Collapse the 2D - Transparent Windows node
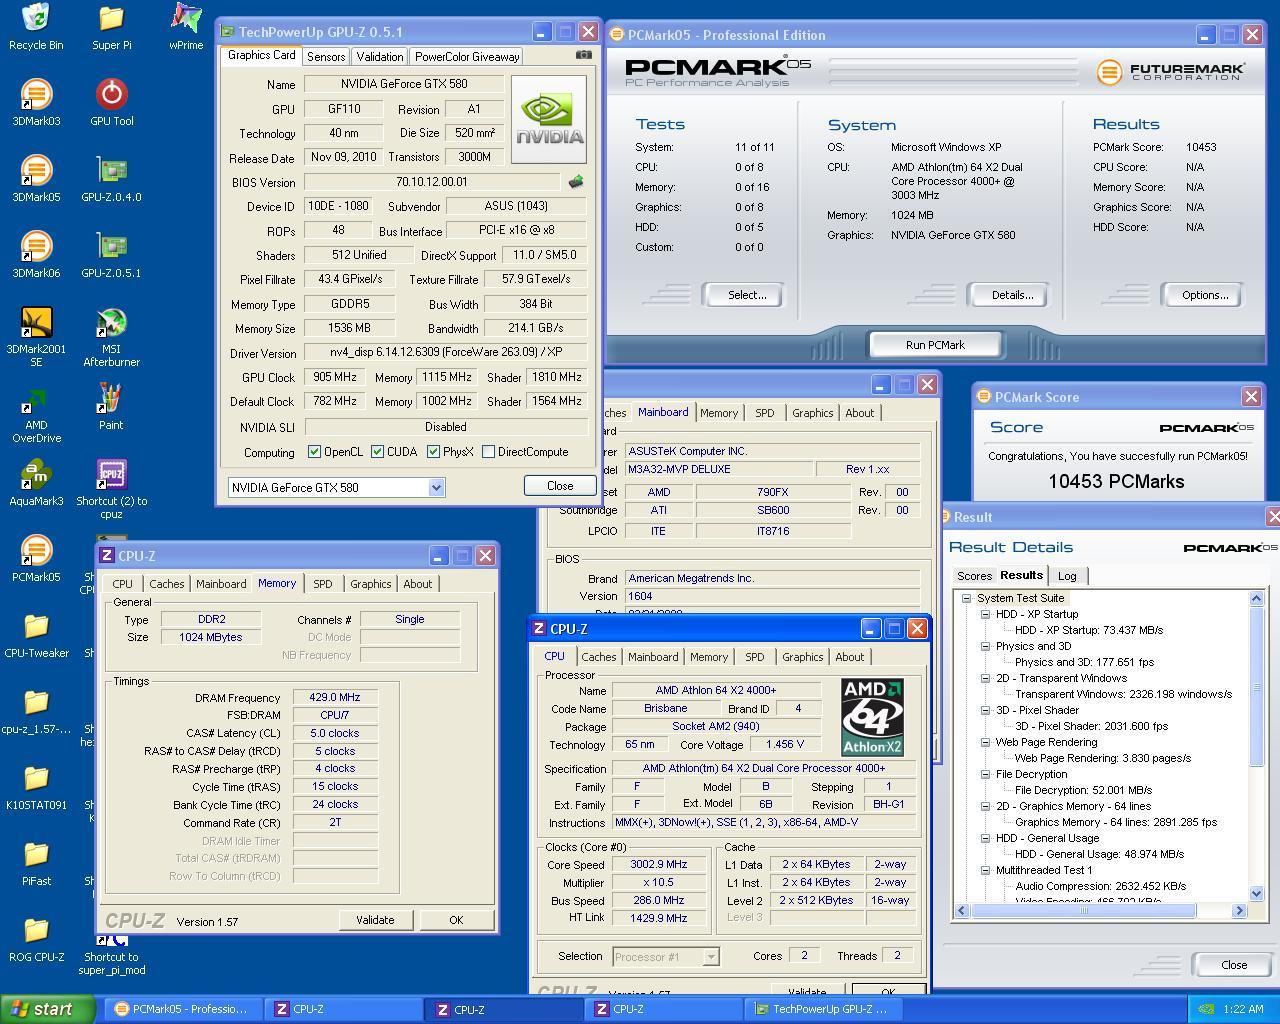Image resolution: width=1280 pixels, height=1024 pixels. (985, 678)
